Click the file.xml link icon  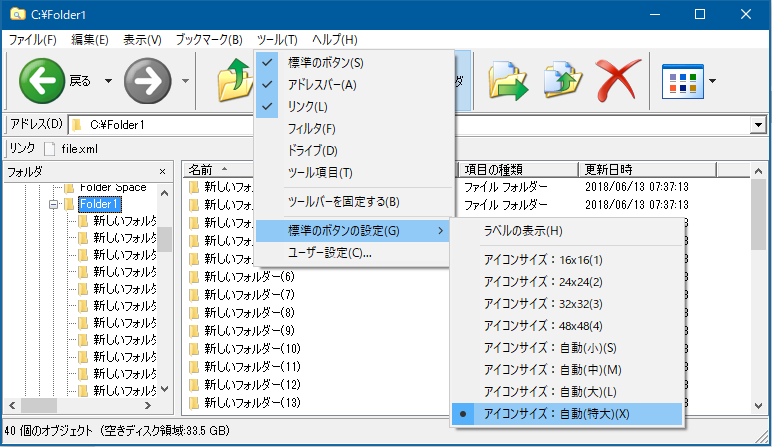point(50,148)
